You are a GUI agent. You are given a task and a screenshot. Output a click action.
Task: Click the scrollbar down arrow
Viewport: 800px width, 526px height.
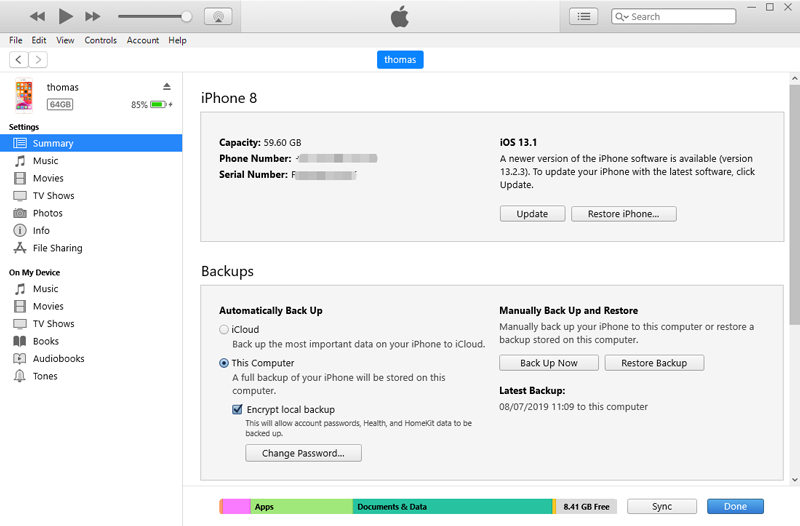(x=794, y=480)
